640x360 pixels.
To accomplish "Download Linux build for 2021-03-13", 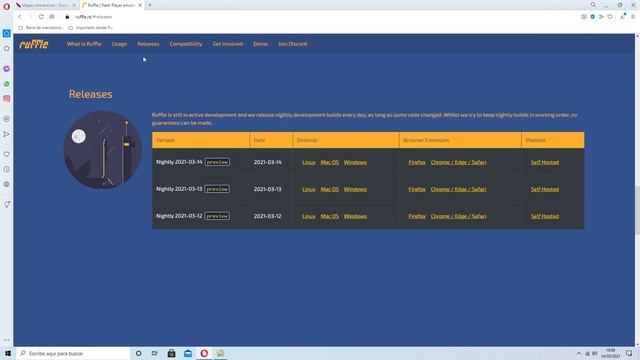I will tap(309, 189).
